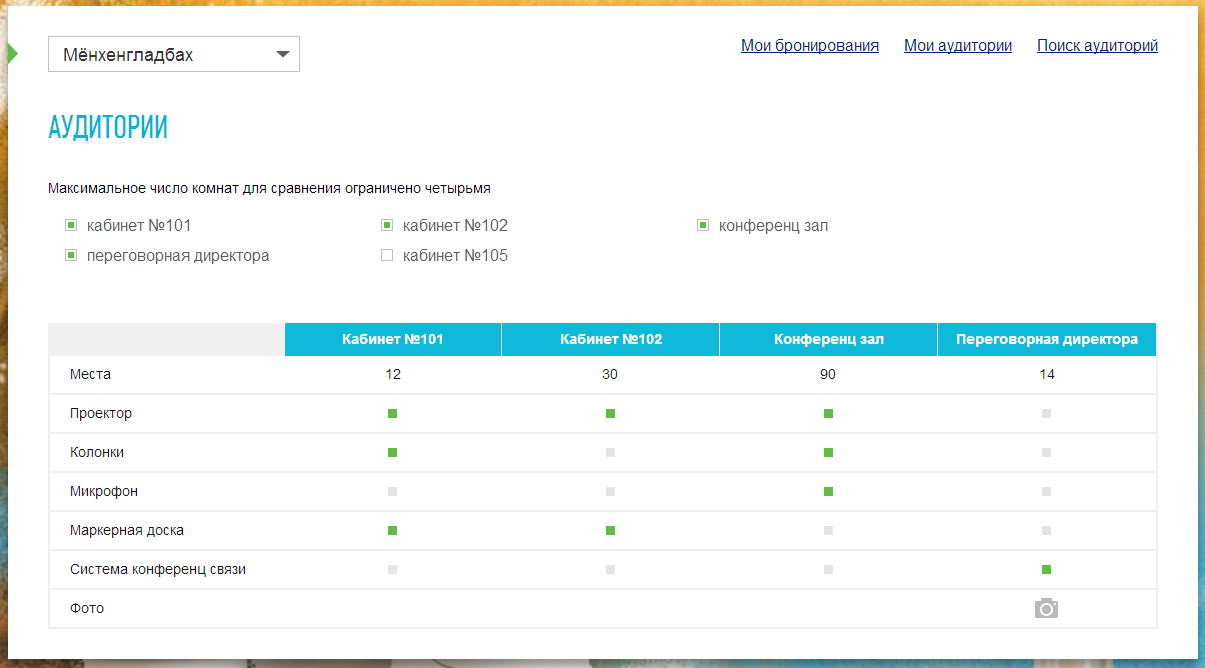
Task: Click the Маркерная доска row label
Action: [x=127, y=530]
